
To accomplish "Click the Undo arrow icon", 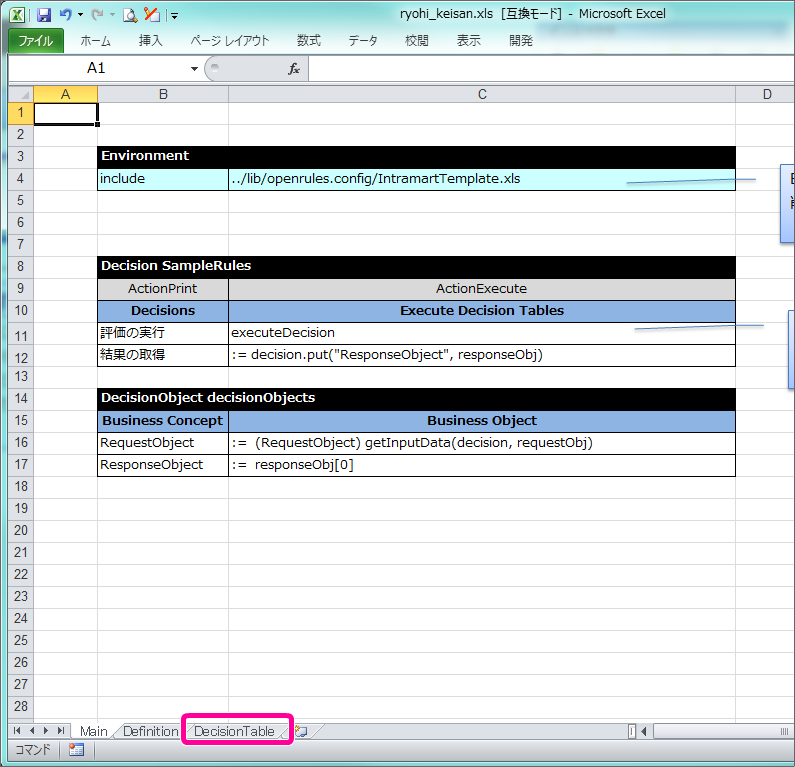I will point(65,15).
